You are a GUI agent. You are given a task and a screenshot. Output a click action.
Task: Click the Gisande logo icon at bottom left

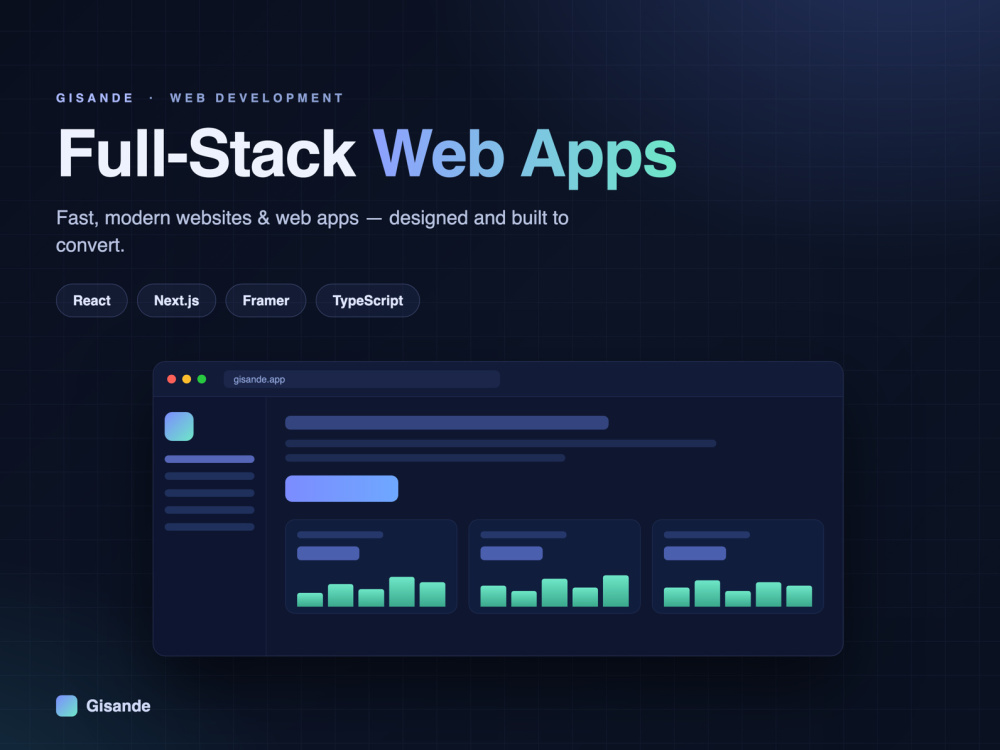point(67,706)
